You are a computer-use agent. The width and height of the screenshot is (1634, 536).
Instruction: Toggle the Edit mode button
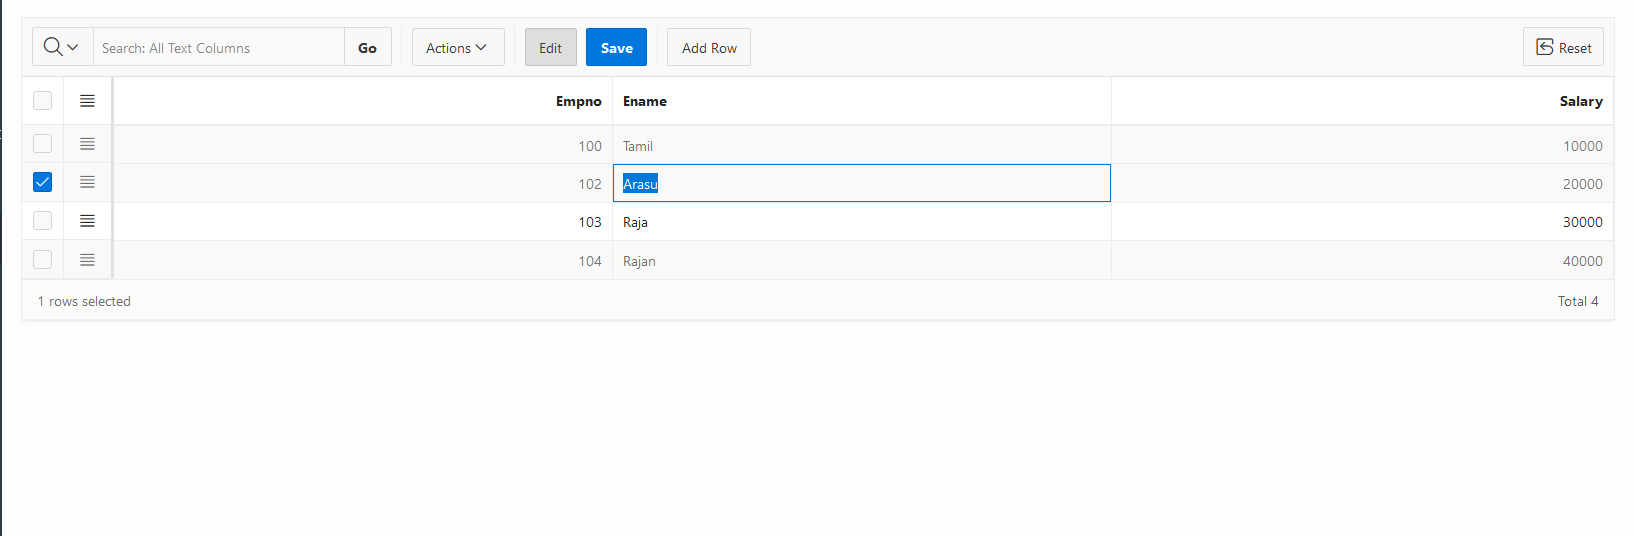pos(551,47)
